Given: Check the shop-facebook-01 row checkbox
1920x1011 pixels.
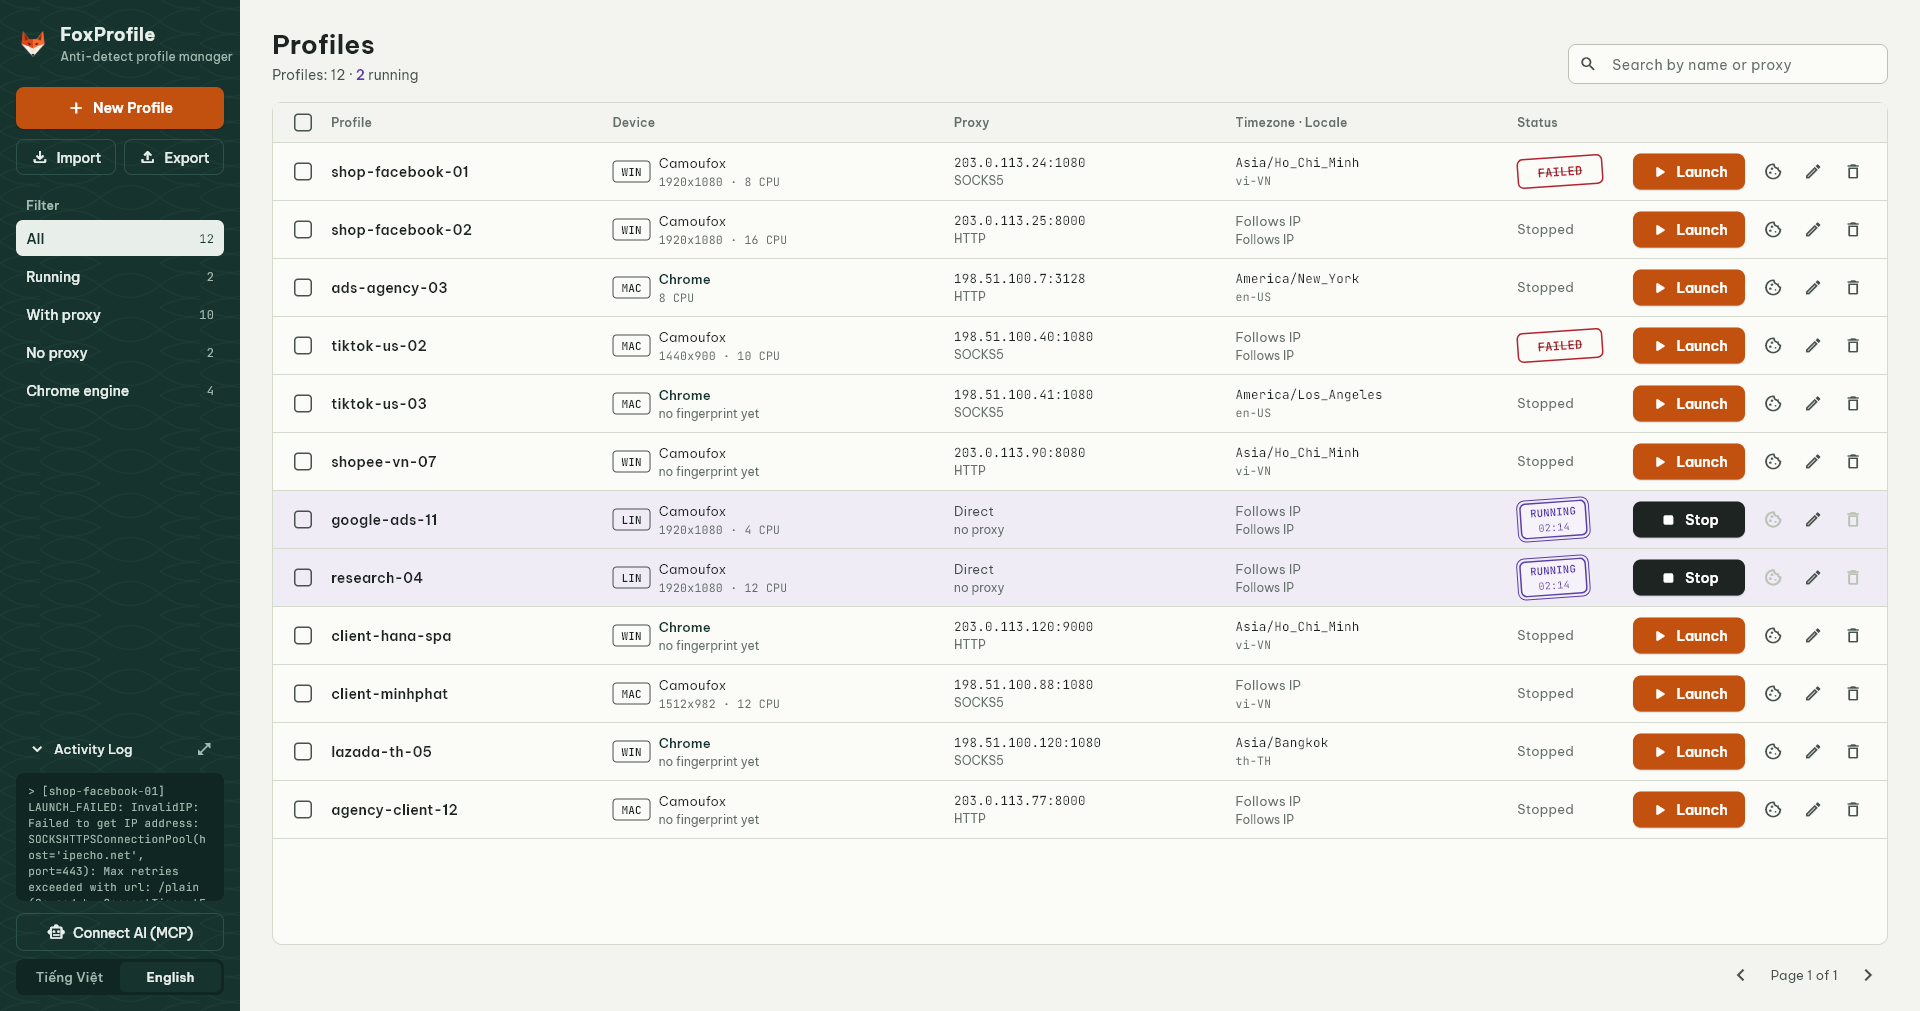Looking at the screenshot, I should (x=303, y=172).
